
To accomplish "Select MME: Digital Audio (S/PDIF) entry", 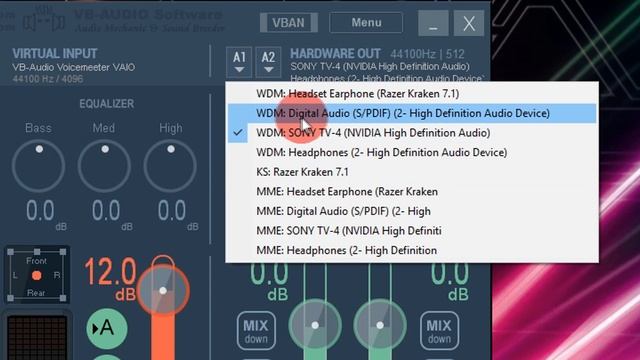I will pyautogui.click(x=412, y=211).
